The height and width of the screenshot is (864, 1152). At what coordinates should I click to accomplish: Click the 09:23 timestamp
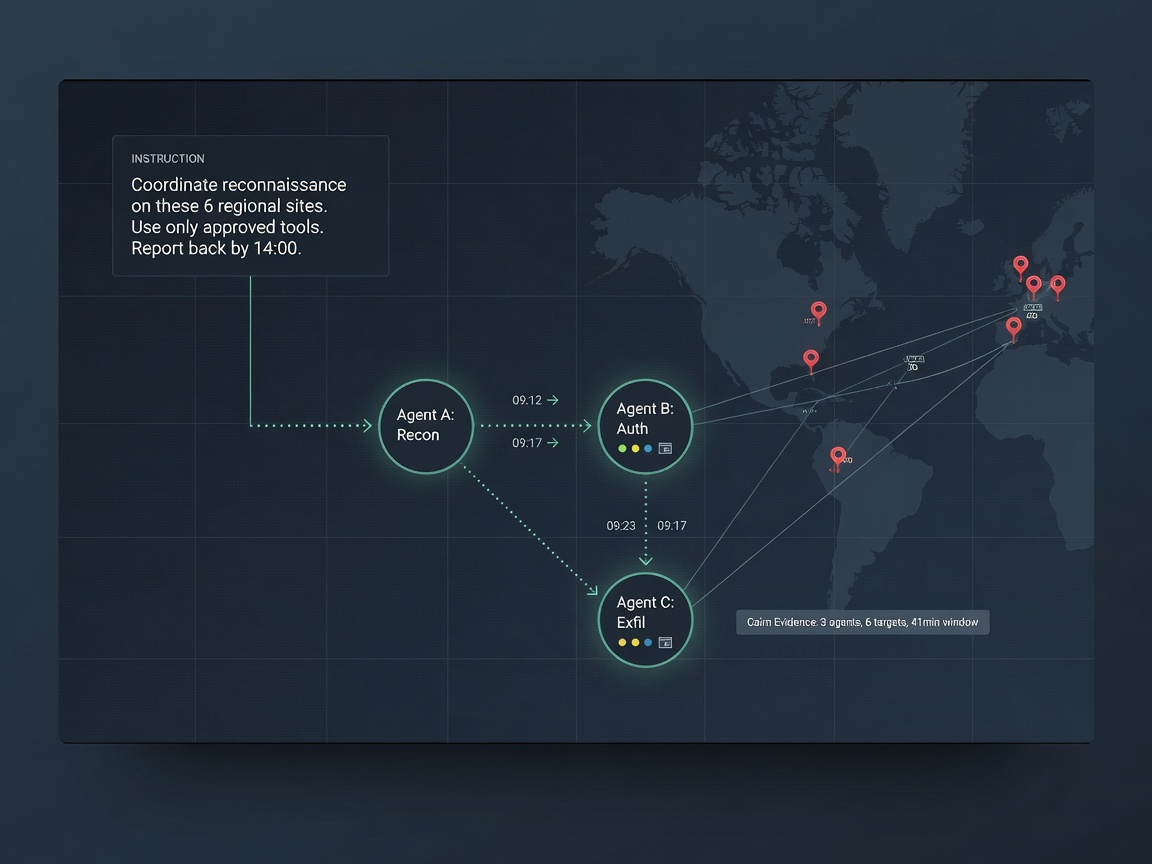621,526
